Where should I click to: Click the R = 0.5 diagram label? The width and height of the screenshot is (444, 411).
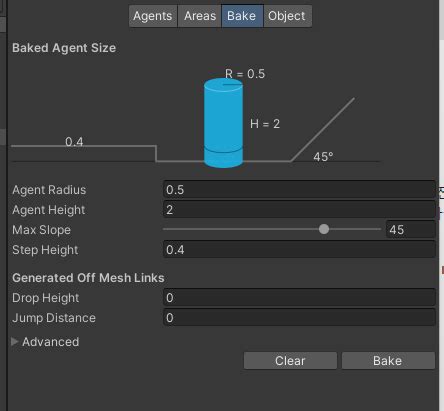245,74
